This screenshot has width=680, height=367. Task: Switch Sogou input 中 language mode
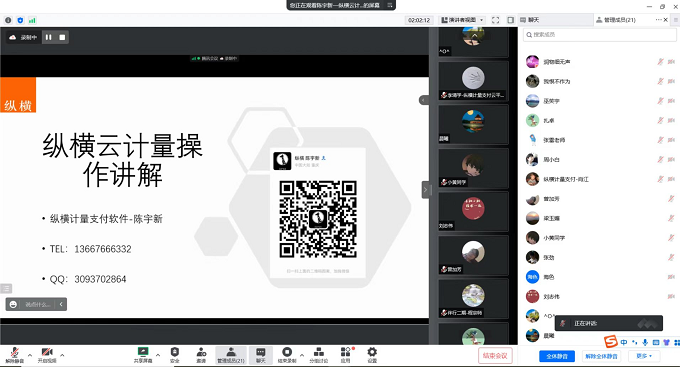click(624, 342)
